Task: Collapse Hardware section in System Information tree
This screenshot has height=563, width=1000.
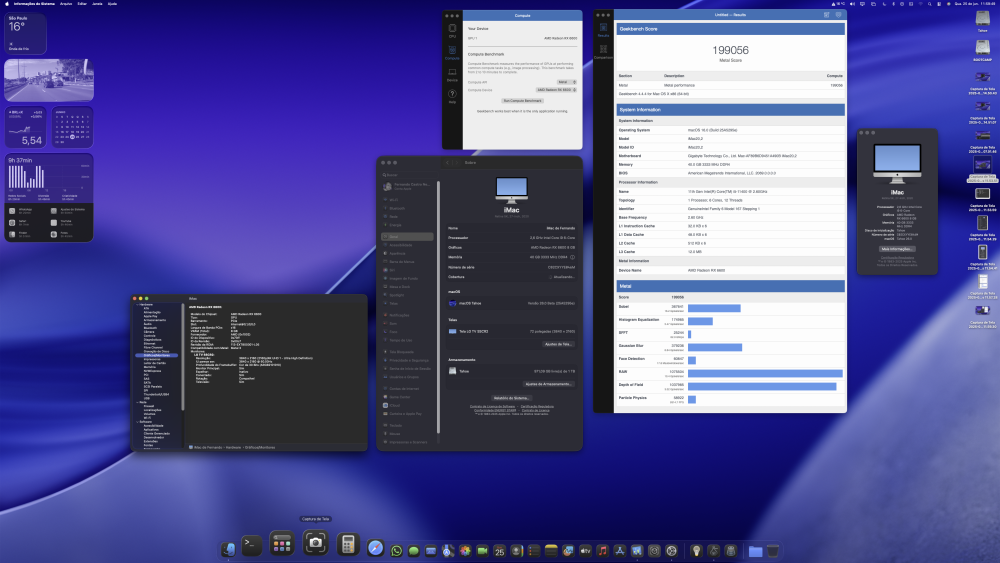Action: tap(137, 305)
